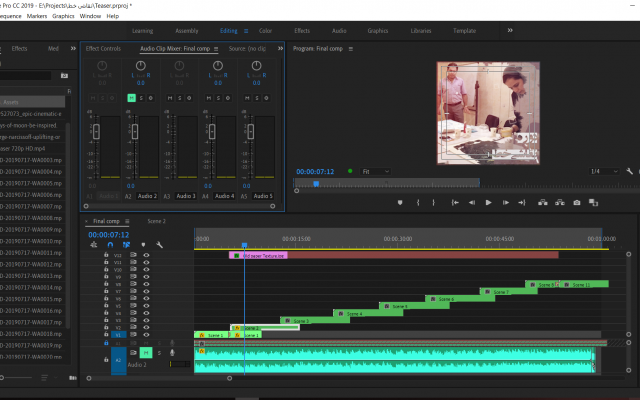Click the Extract button
Image resolution: width=640 pixels, height=400 pixels.
point(560,202)
